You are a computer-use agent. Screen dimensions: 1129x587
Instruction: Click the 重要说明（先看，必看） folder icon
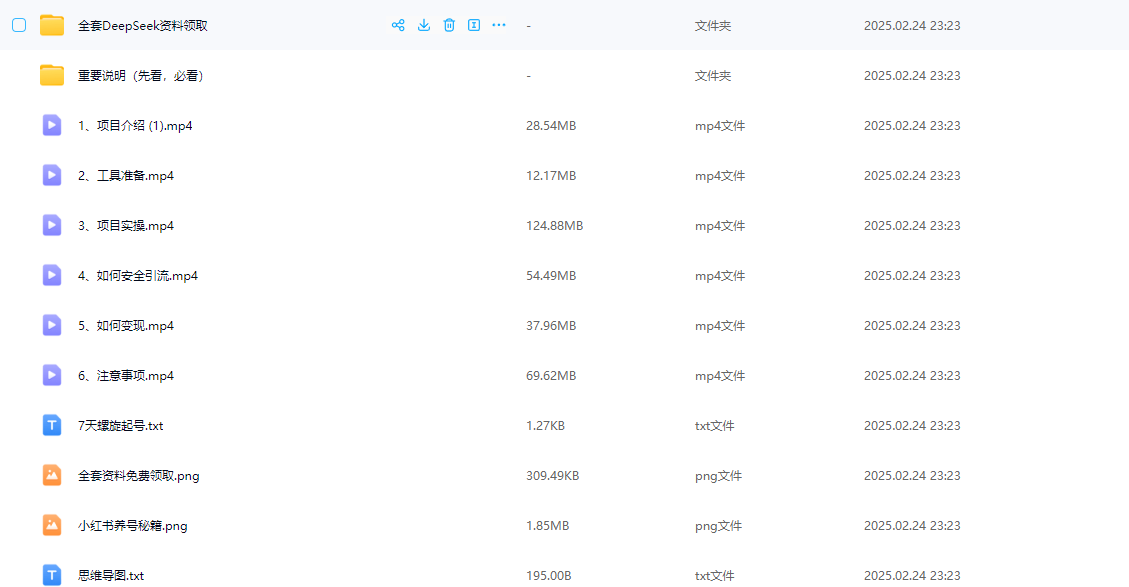(52, 75)
